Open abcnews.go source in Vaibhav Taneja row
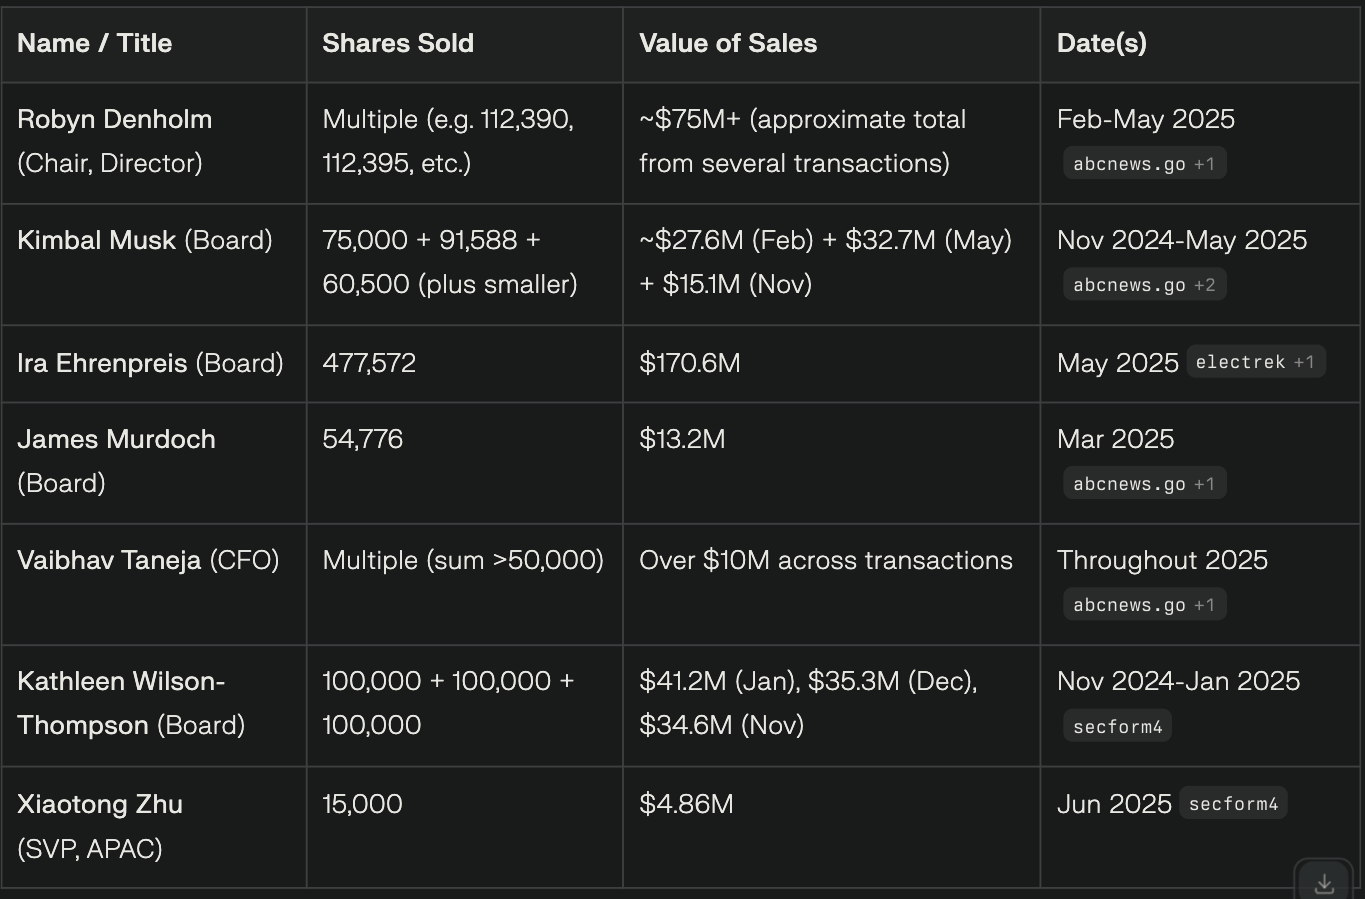 (1144, 605)
